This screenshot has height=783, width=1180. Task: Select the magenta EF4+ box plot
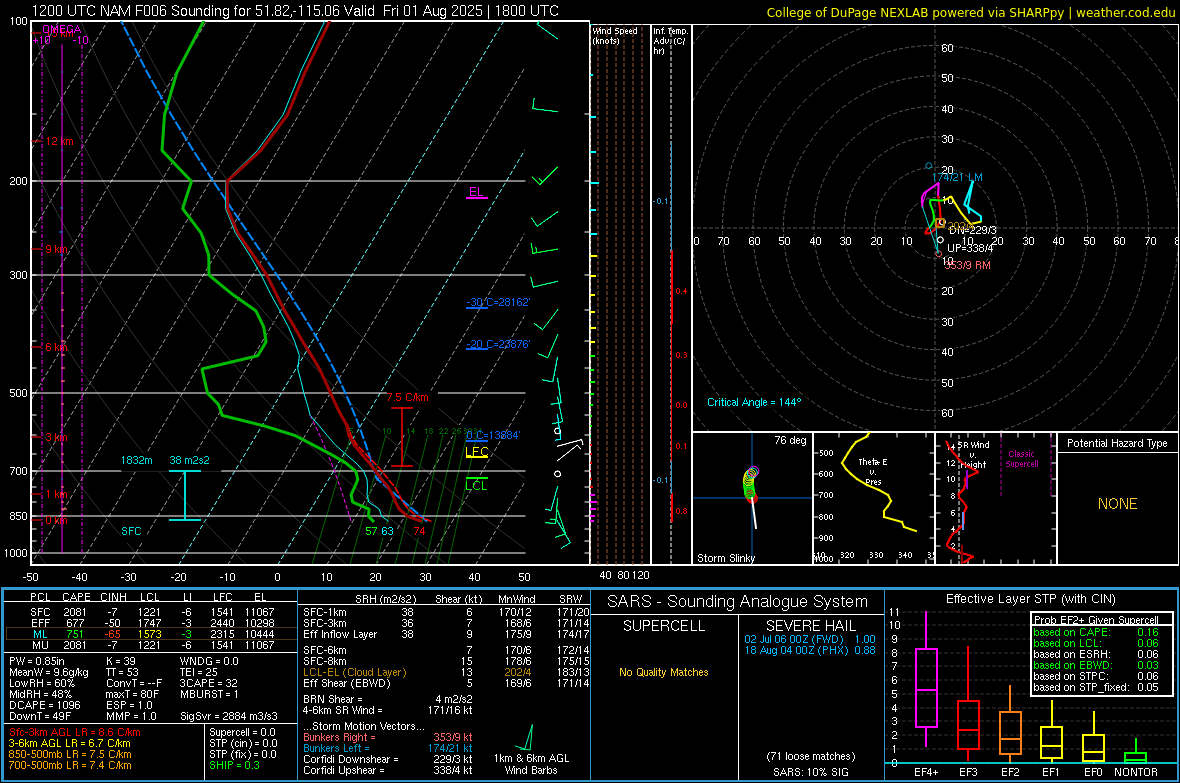tap(926, 678)
